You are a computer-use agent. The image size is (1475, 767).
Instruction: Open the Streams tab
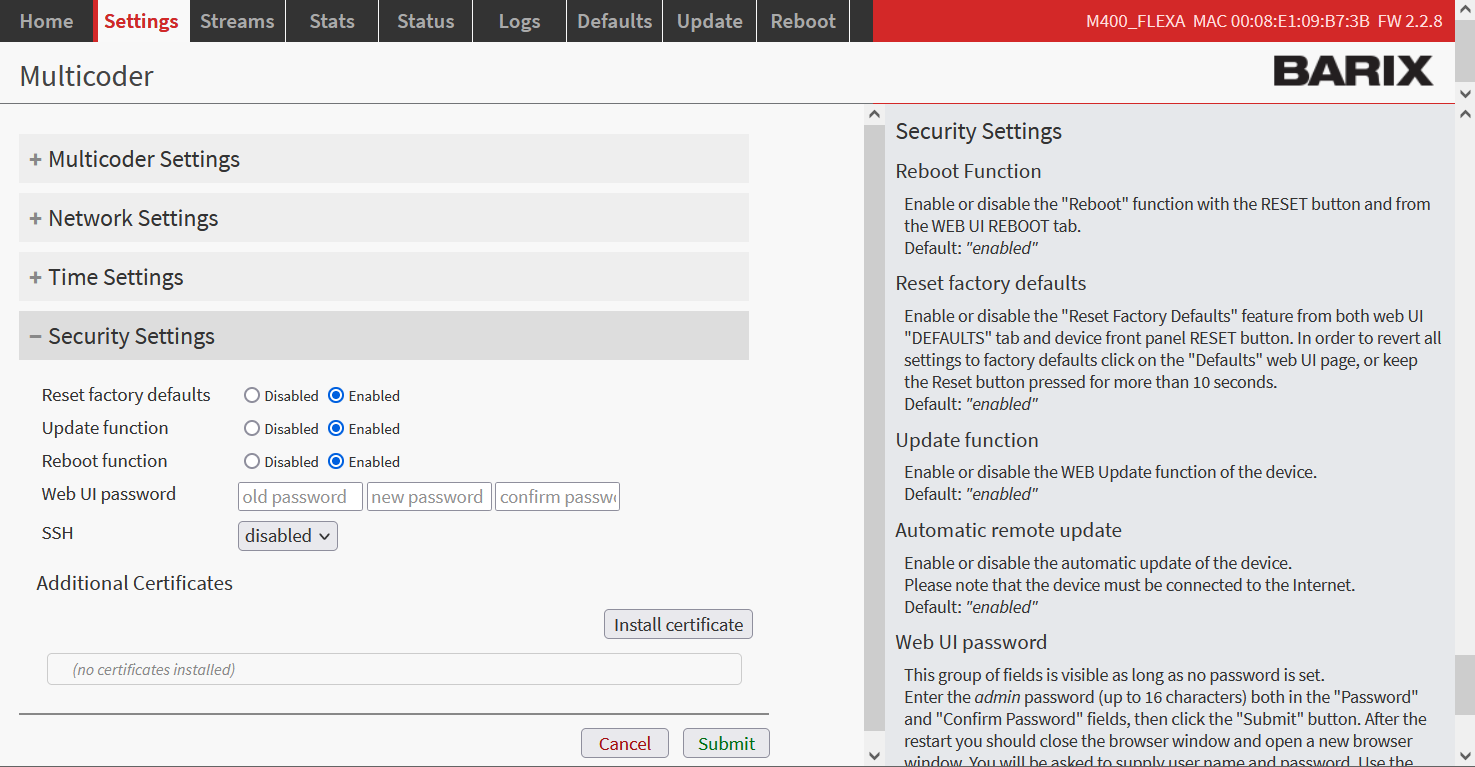238,21
